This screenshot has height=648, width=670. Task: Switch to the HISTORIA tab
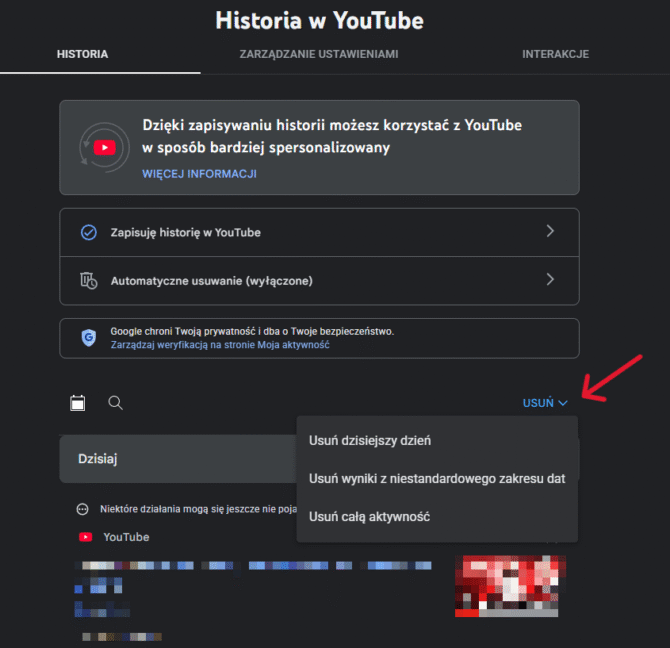tap(83, 54)
